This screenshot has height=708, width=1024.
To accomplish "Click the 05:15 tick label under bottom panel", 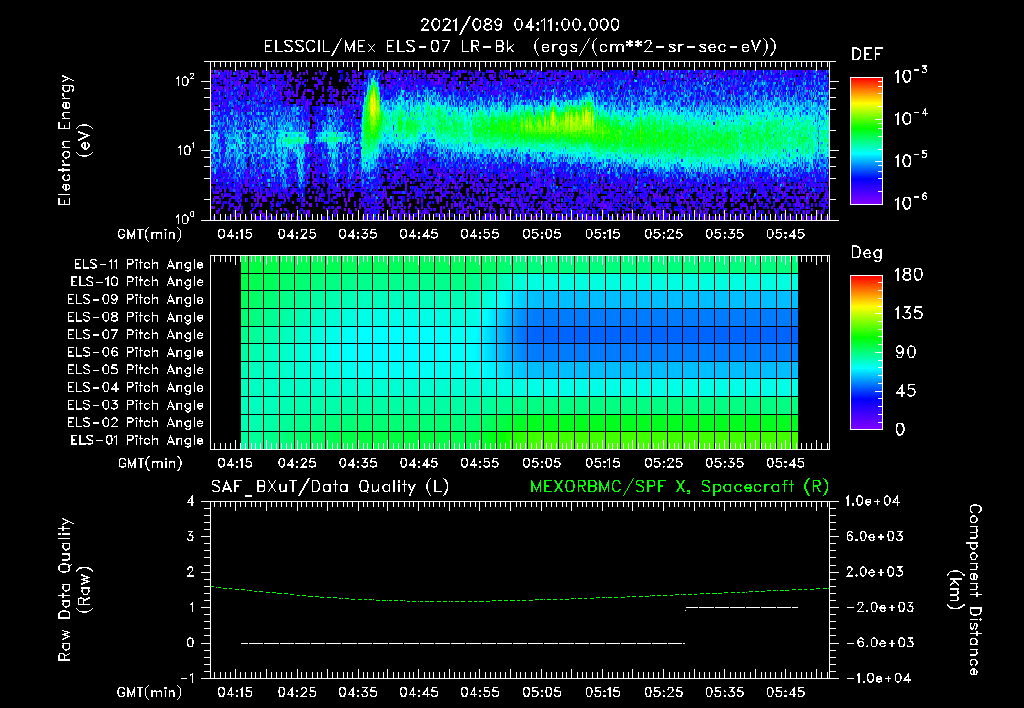I will (602, 692).
